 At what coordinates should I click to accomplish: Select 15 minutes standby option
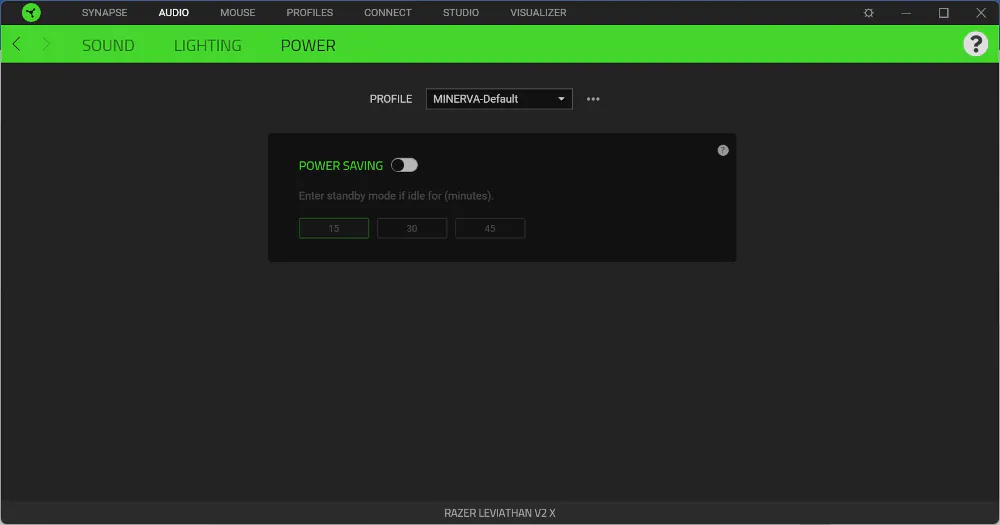point(334,228)
